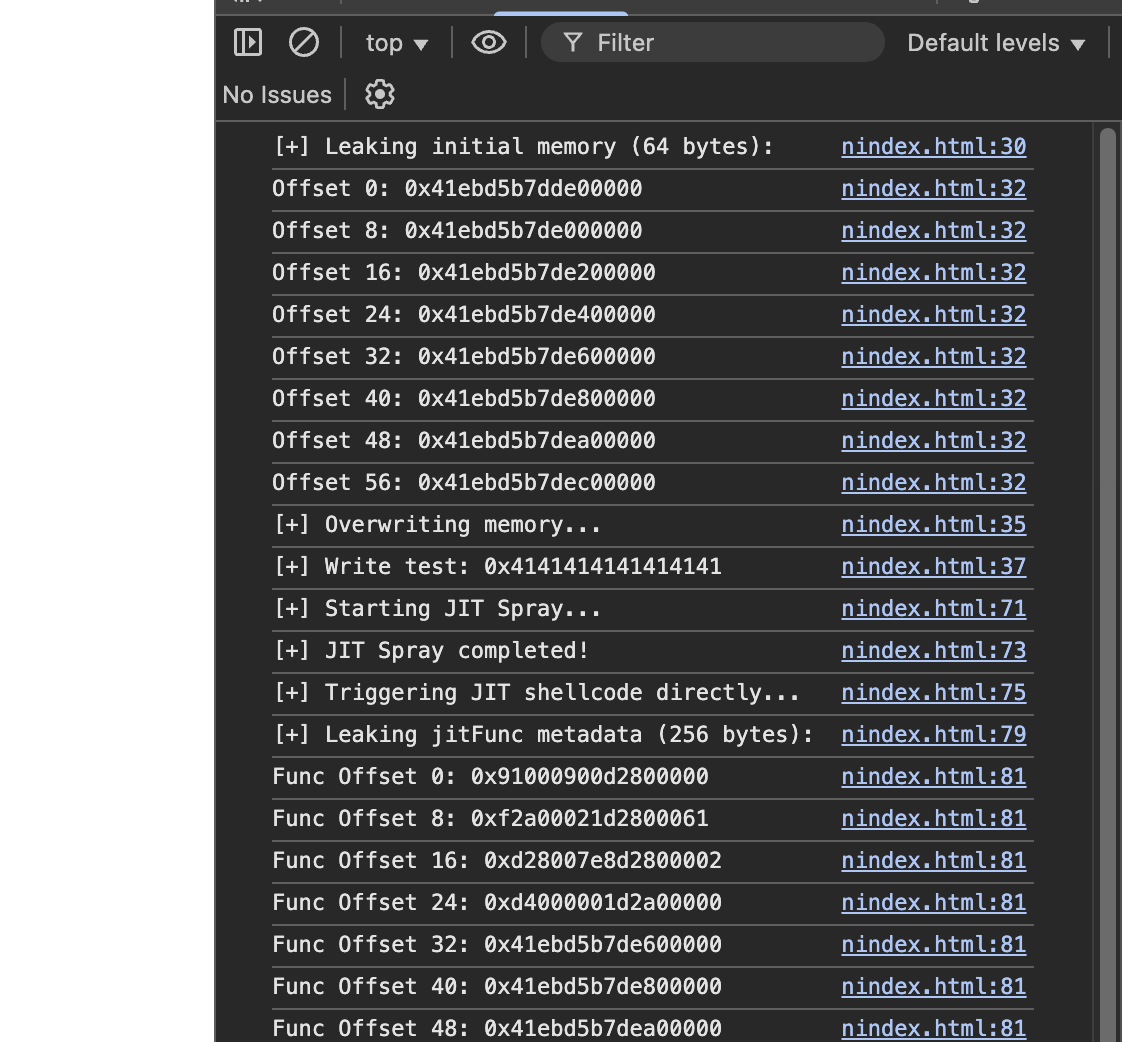Screen dimensions: 1122x1042
Task: Open source link nindex.html:35
Action: pos(933,525)
